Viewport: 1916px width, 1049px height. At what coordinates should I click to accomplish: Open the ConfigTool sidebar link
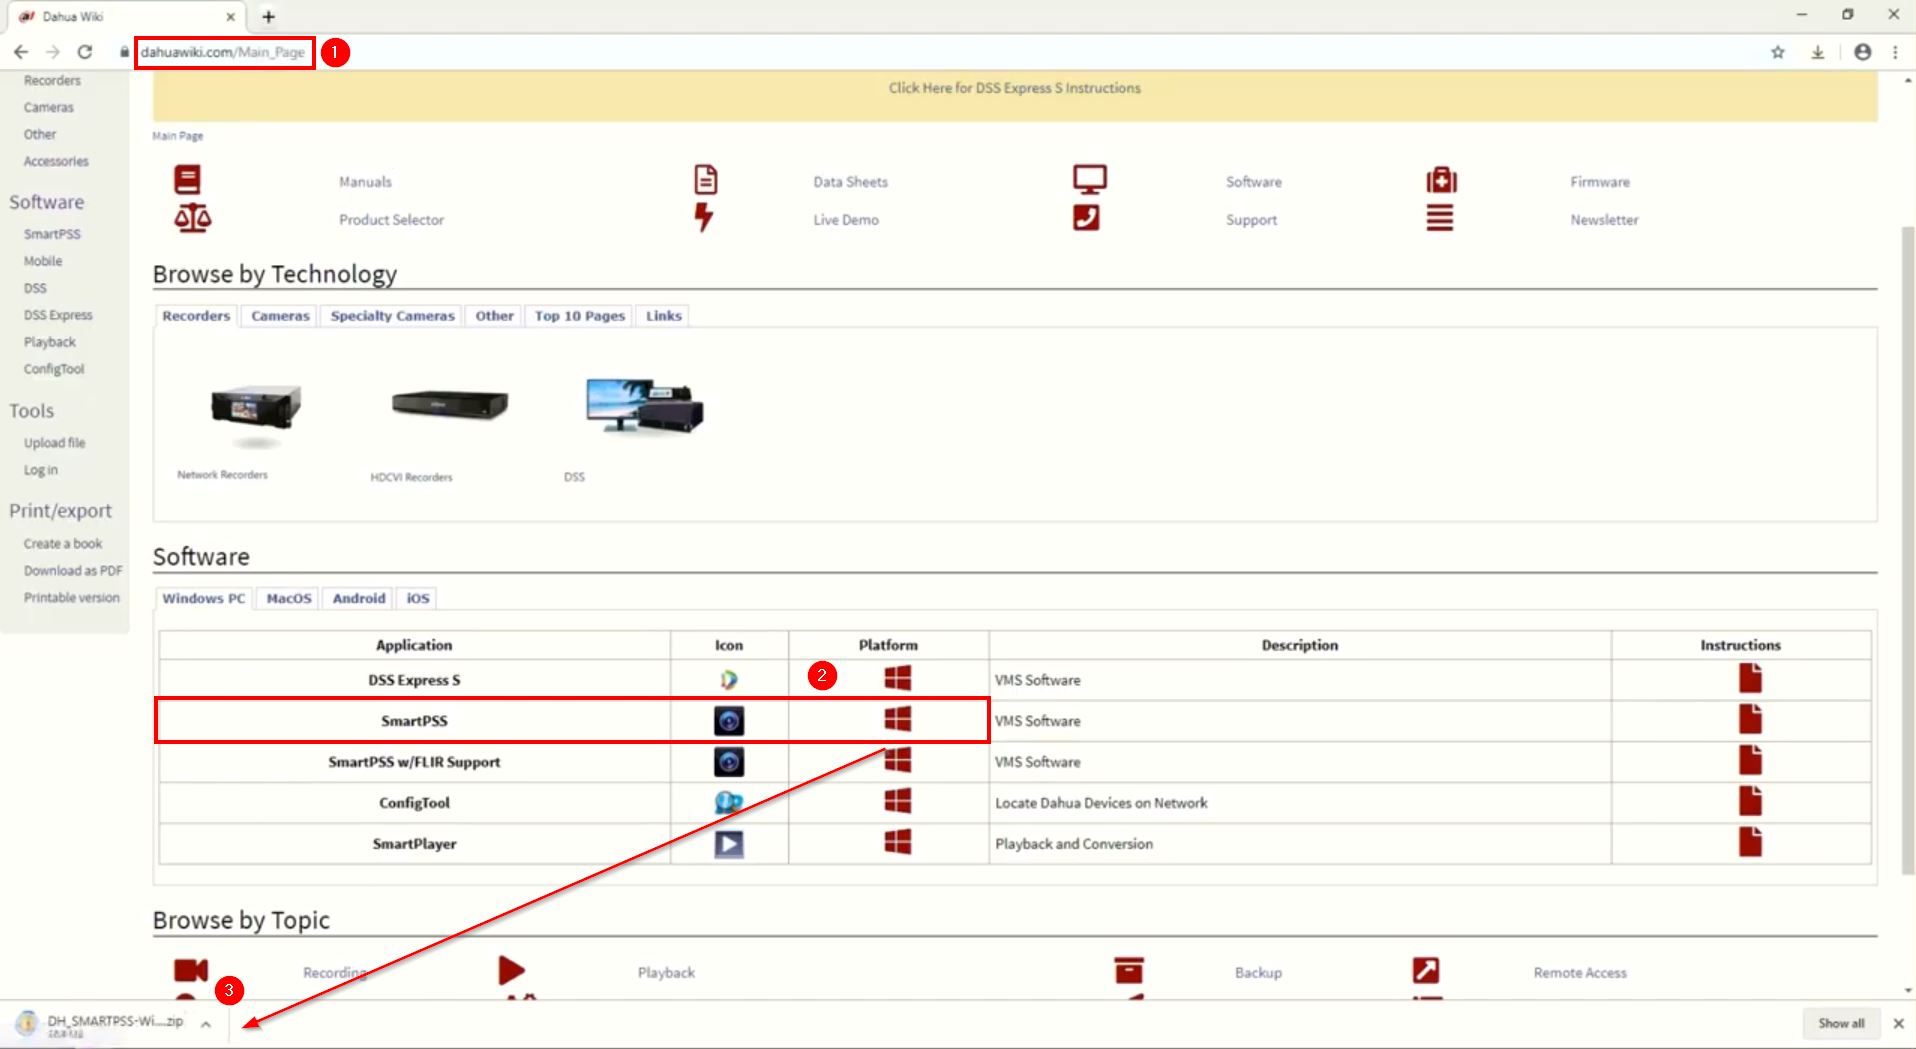(x=54, y=369)
